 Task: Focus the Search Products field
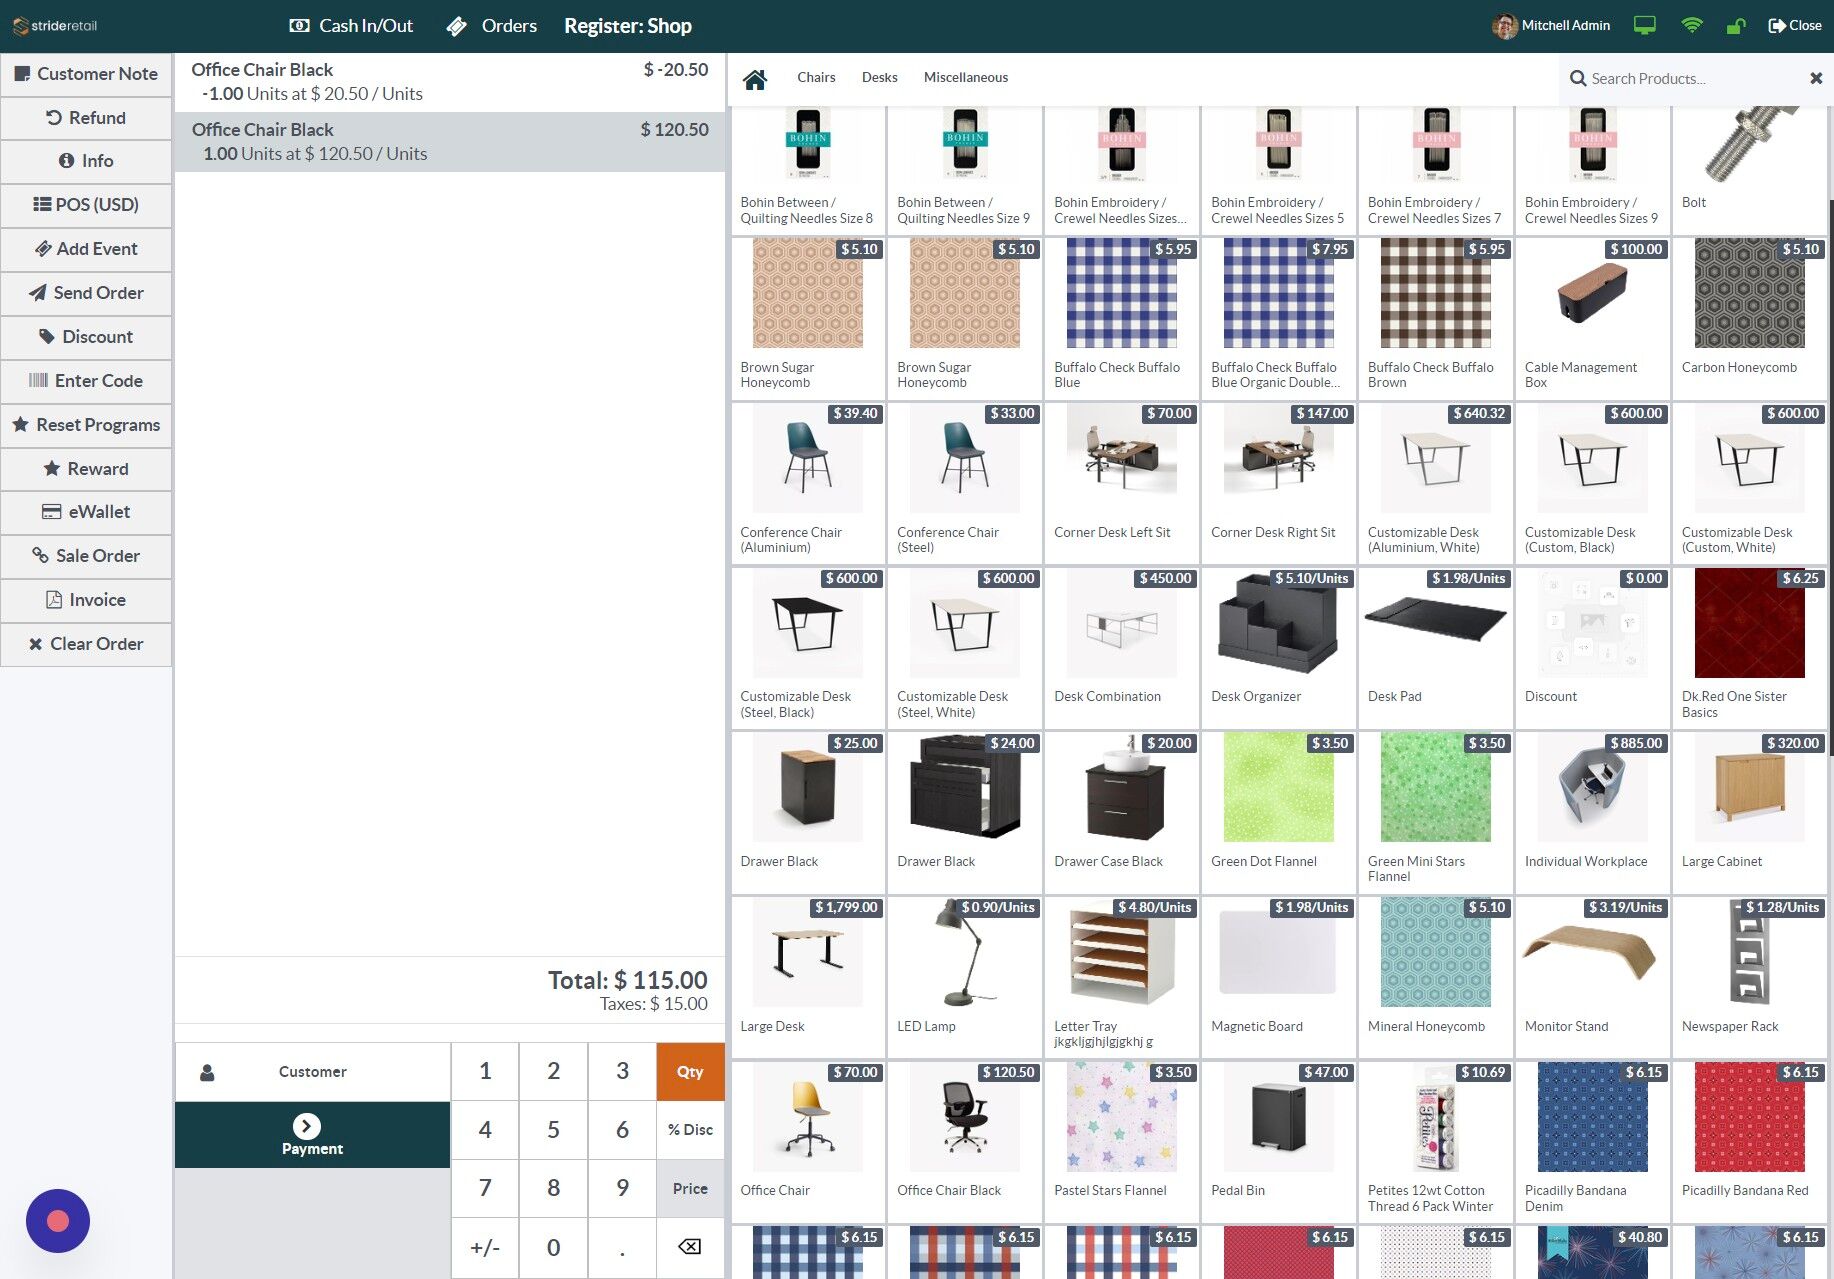pyautogui.click(x=1686, y=79)
